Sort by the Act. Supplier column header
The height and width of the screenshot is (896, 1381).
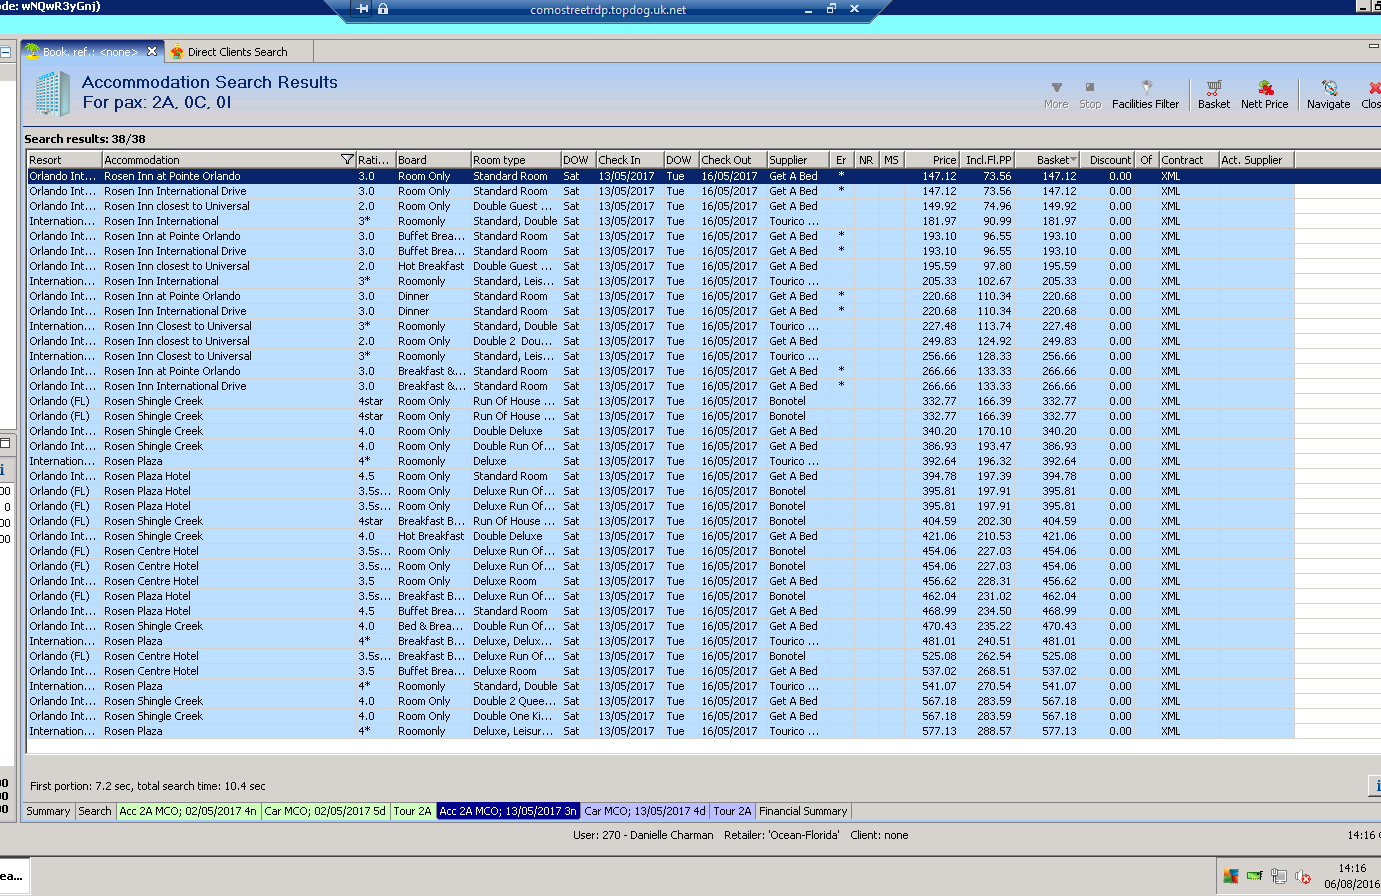(1256, 160)
